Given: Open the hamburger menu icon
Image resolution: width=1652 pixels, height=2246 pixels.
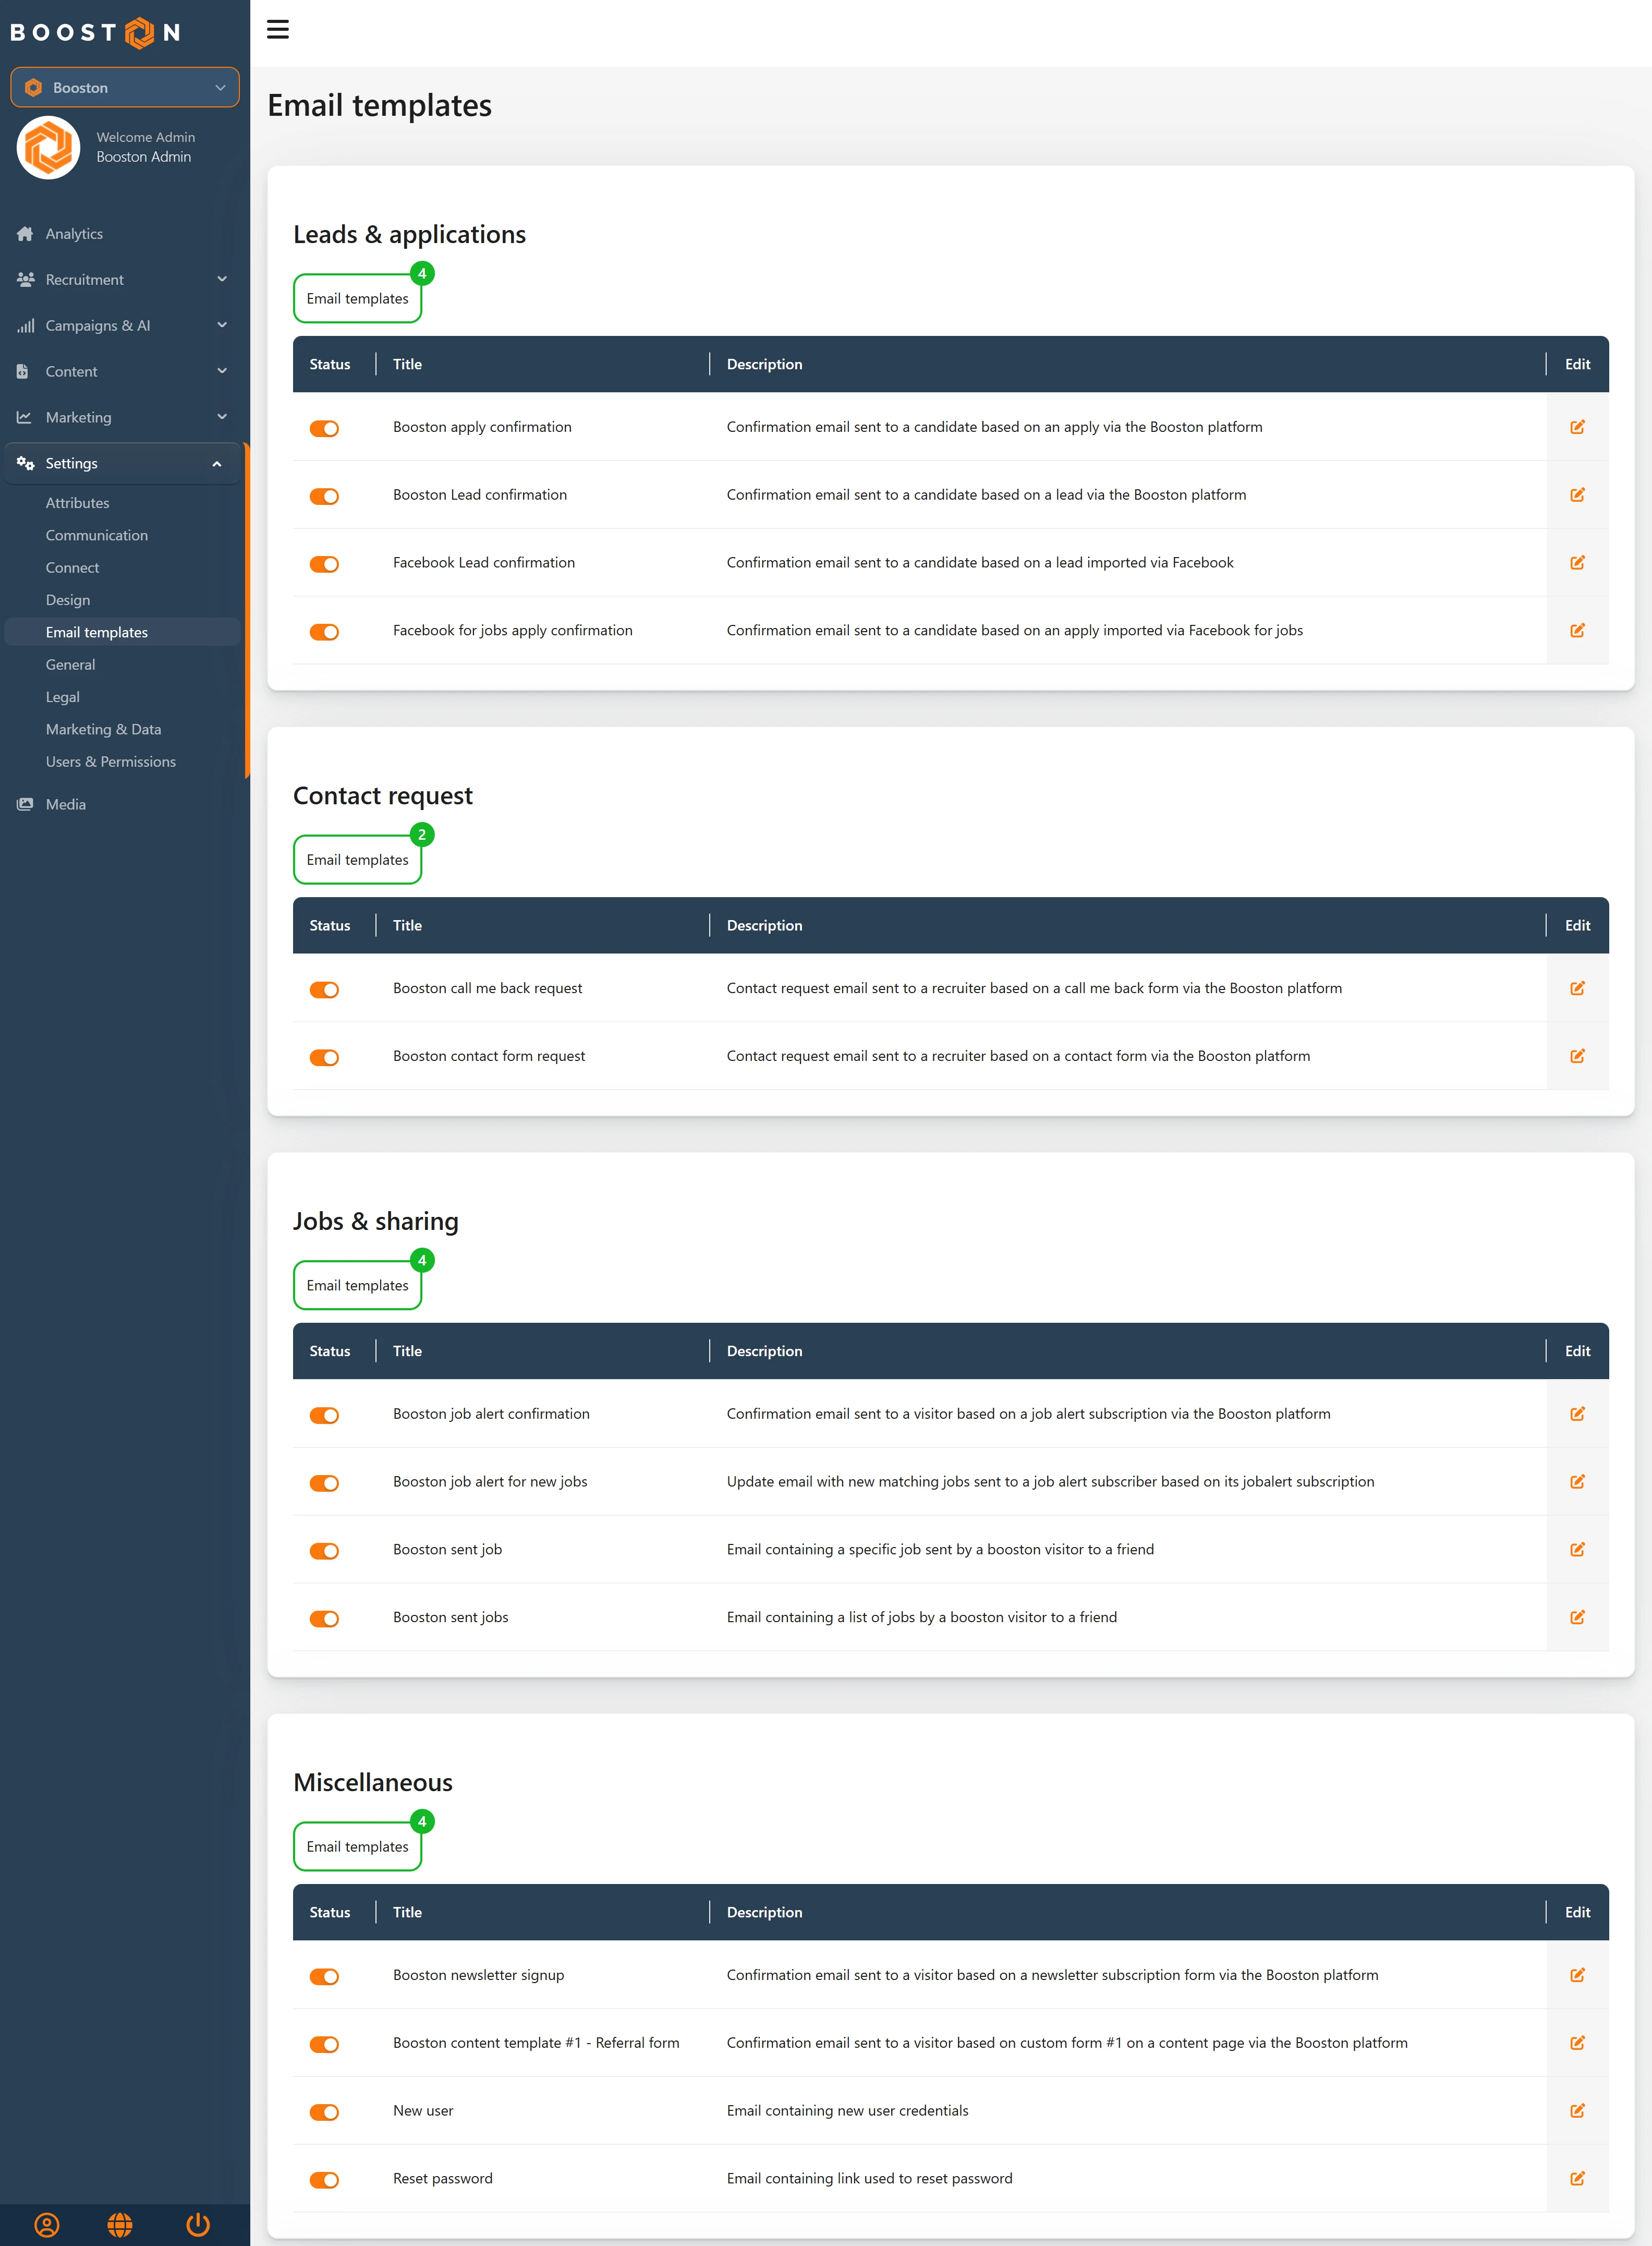Looking at the screenshot, I should click(278, 30).
